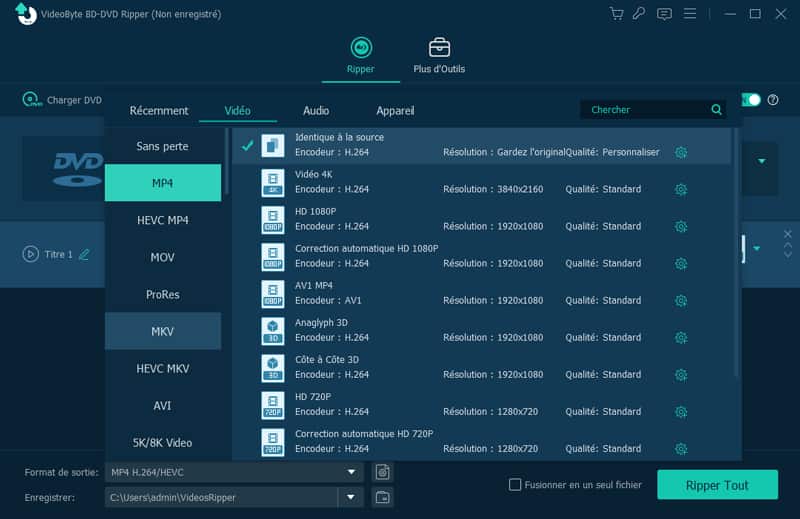Viewport: 800px width, 519px height.
Task: Open the feedback message icon
Action: 664,14
